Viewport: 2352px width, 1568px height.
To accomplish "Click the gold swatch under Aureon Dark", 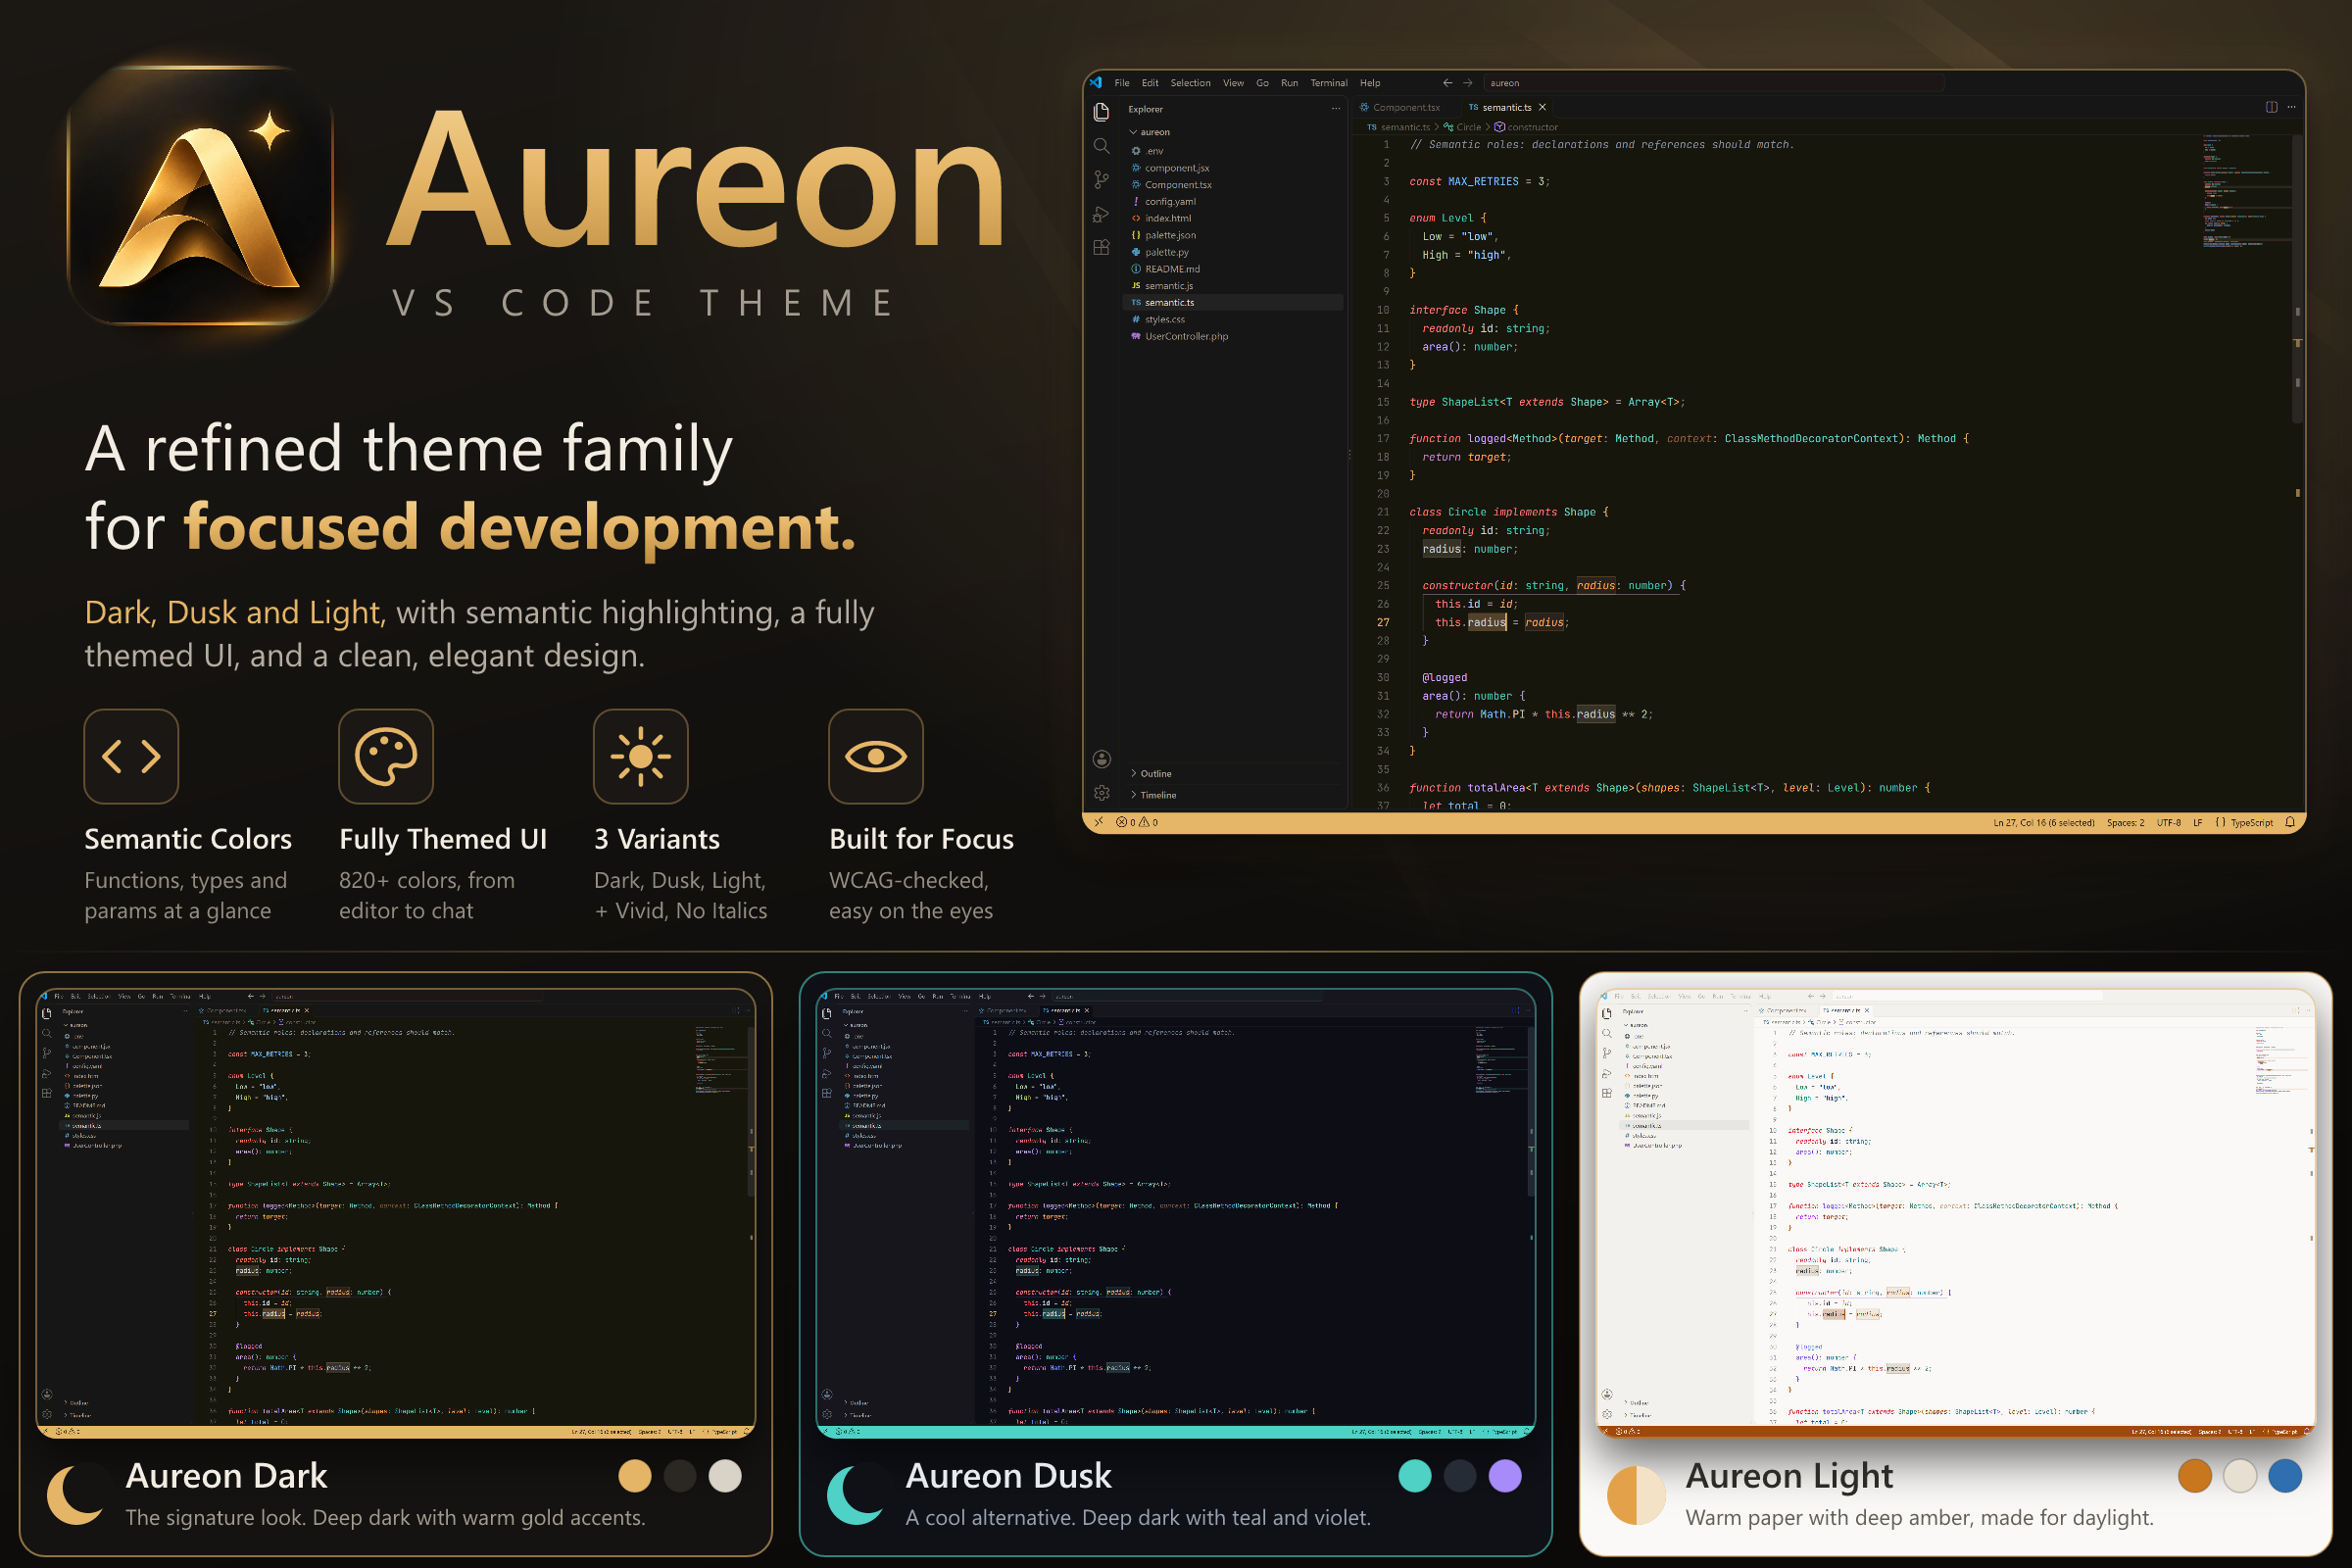I will [634, 1476].
